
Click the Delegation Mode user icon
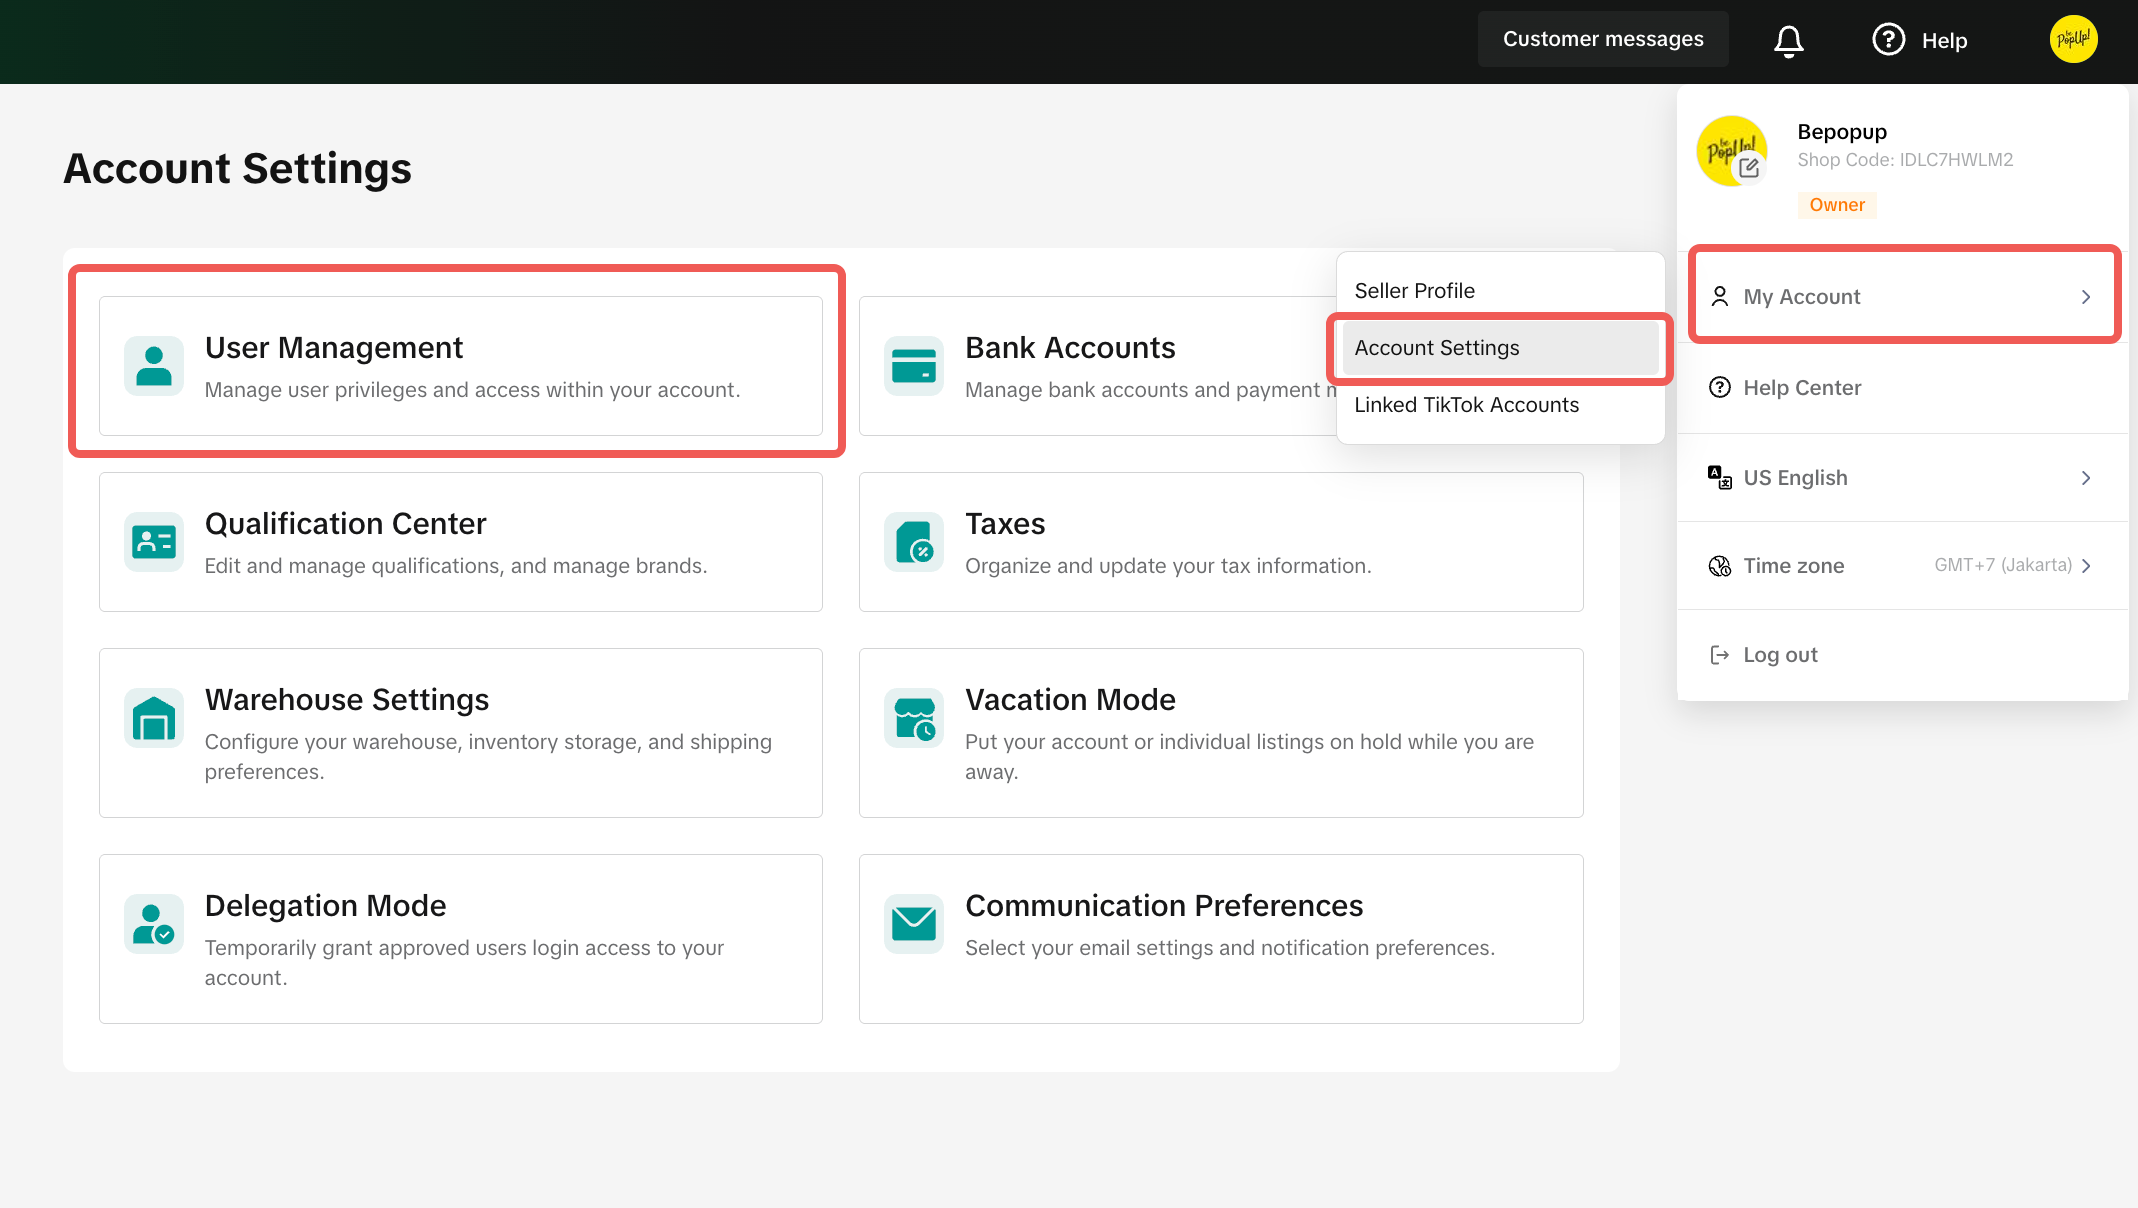tap(154, 924)
